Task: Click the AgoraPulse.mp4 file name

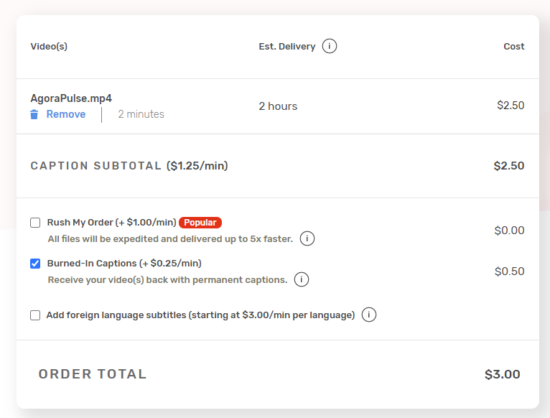Action: 71,98
